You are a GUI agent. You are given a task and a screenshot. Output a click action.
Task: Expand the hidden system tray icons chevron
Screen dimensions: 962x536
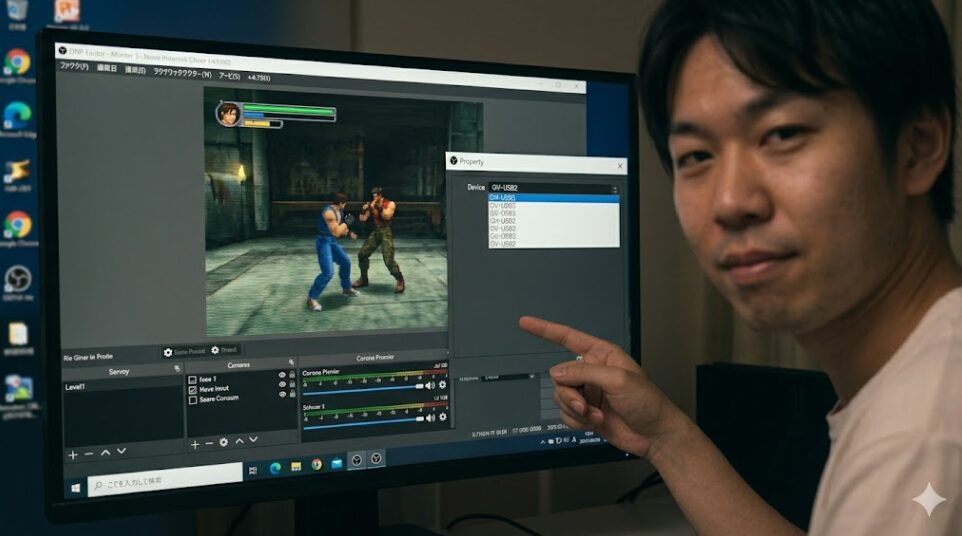click(543, 442)
